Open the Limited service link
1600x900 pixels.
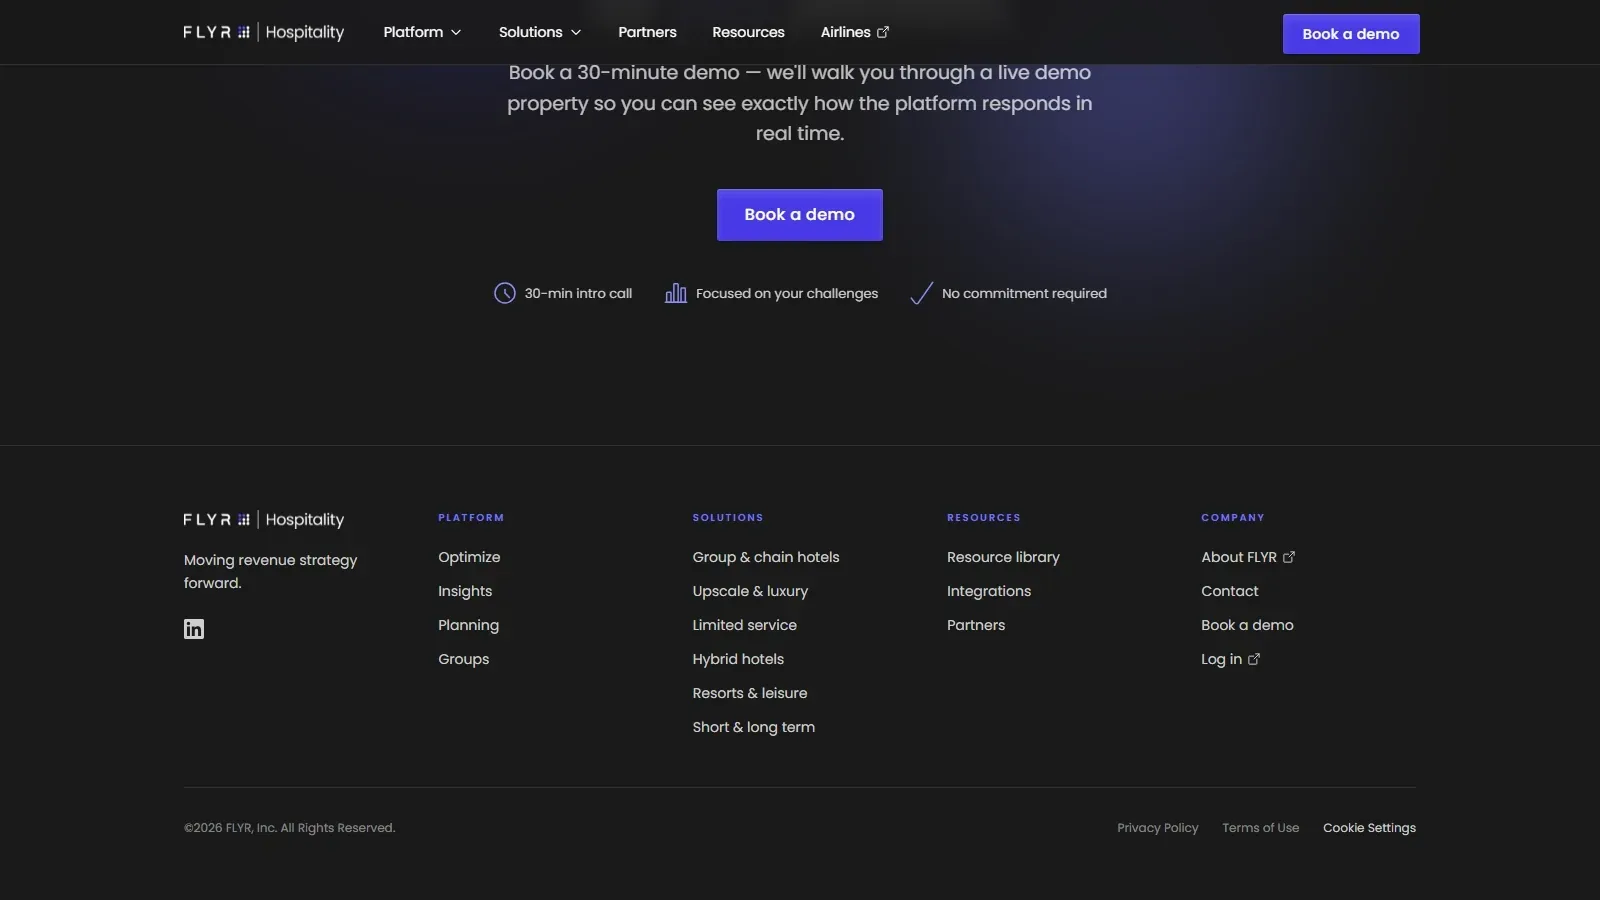coord(745,625)
